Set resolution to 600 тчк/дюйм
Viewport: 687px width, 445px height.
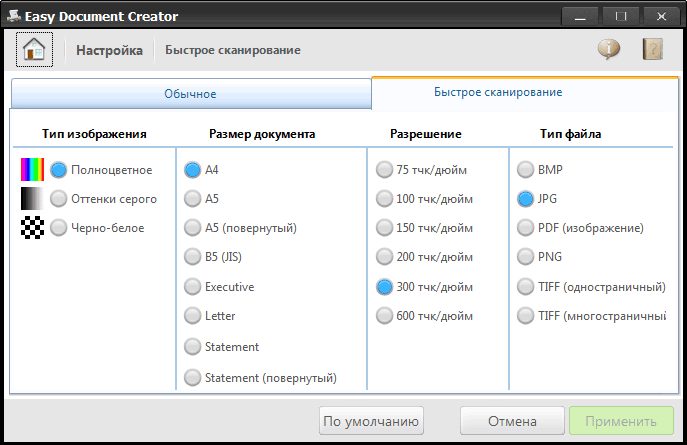pyautogui.click(x=384, y=316)
